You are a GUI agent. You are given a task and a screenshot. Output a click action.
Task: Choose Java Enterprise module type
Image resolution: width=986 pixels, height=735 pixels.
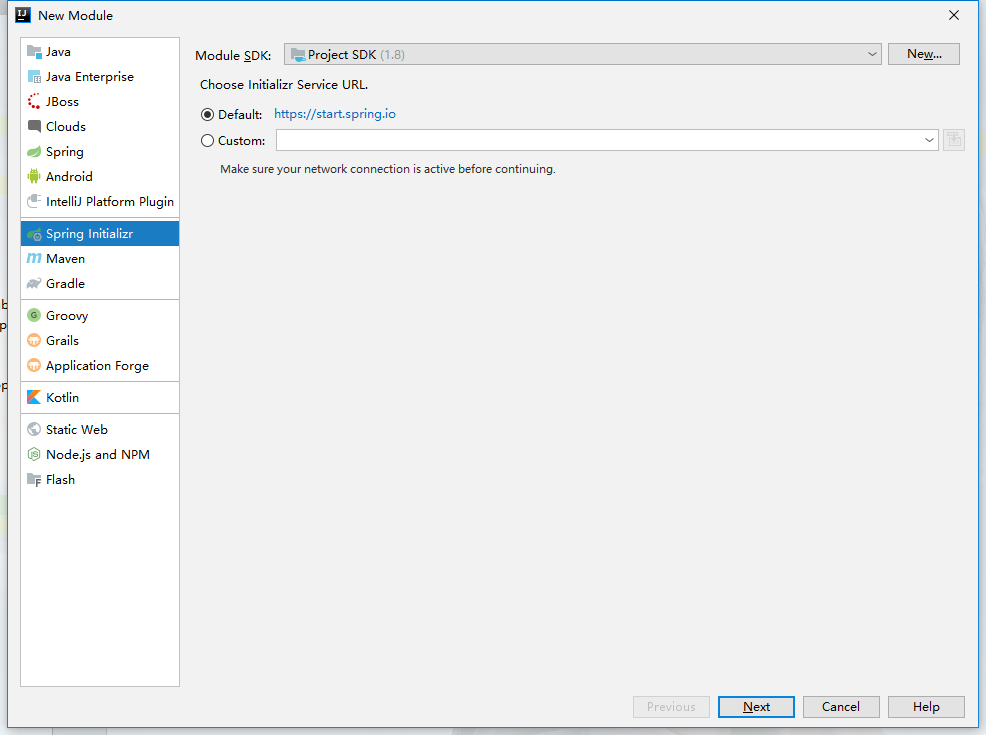pyautogui.click(x=100, y=77)
